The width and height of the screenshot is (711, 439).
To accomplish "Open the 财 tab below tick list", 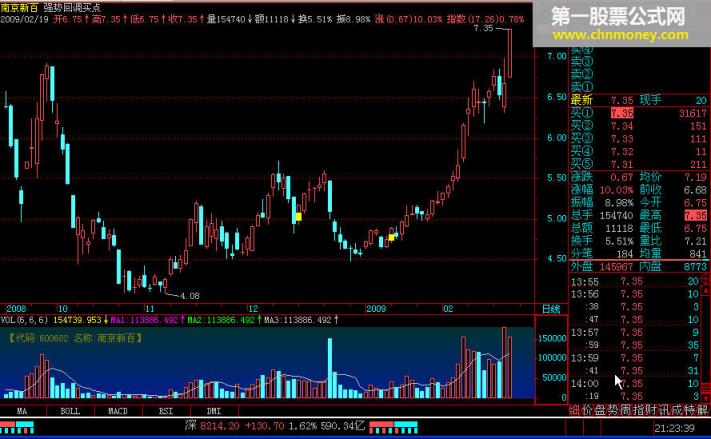I will point(651,410).
